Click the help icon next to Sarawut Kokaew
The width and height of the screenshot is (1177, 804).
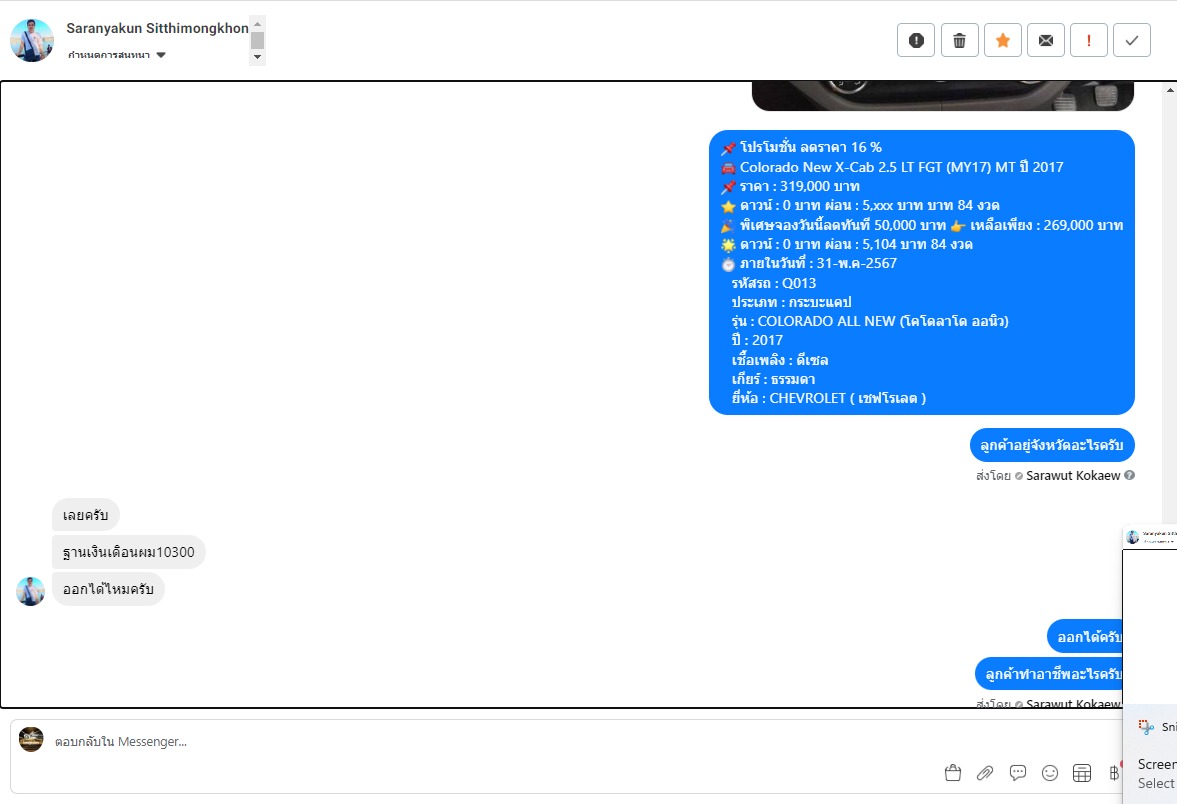tap(1129, 475)
